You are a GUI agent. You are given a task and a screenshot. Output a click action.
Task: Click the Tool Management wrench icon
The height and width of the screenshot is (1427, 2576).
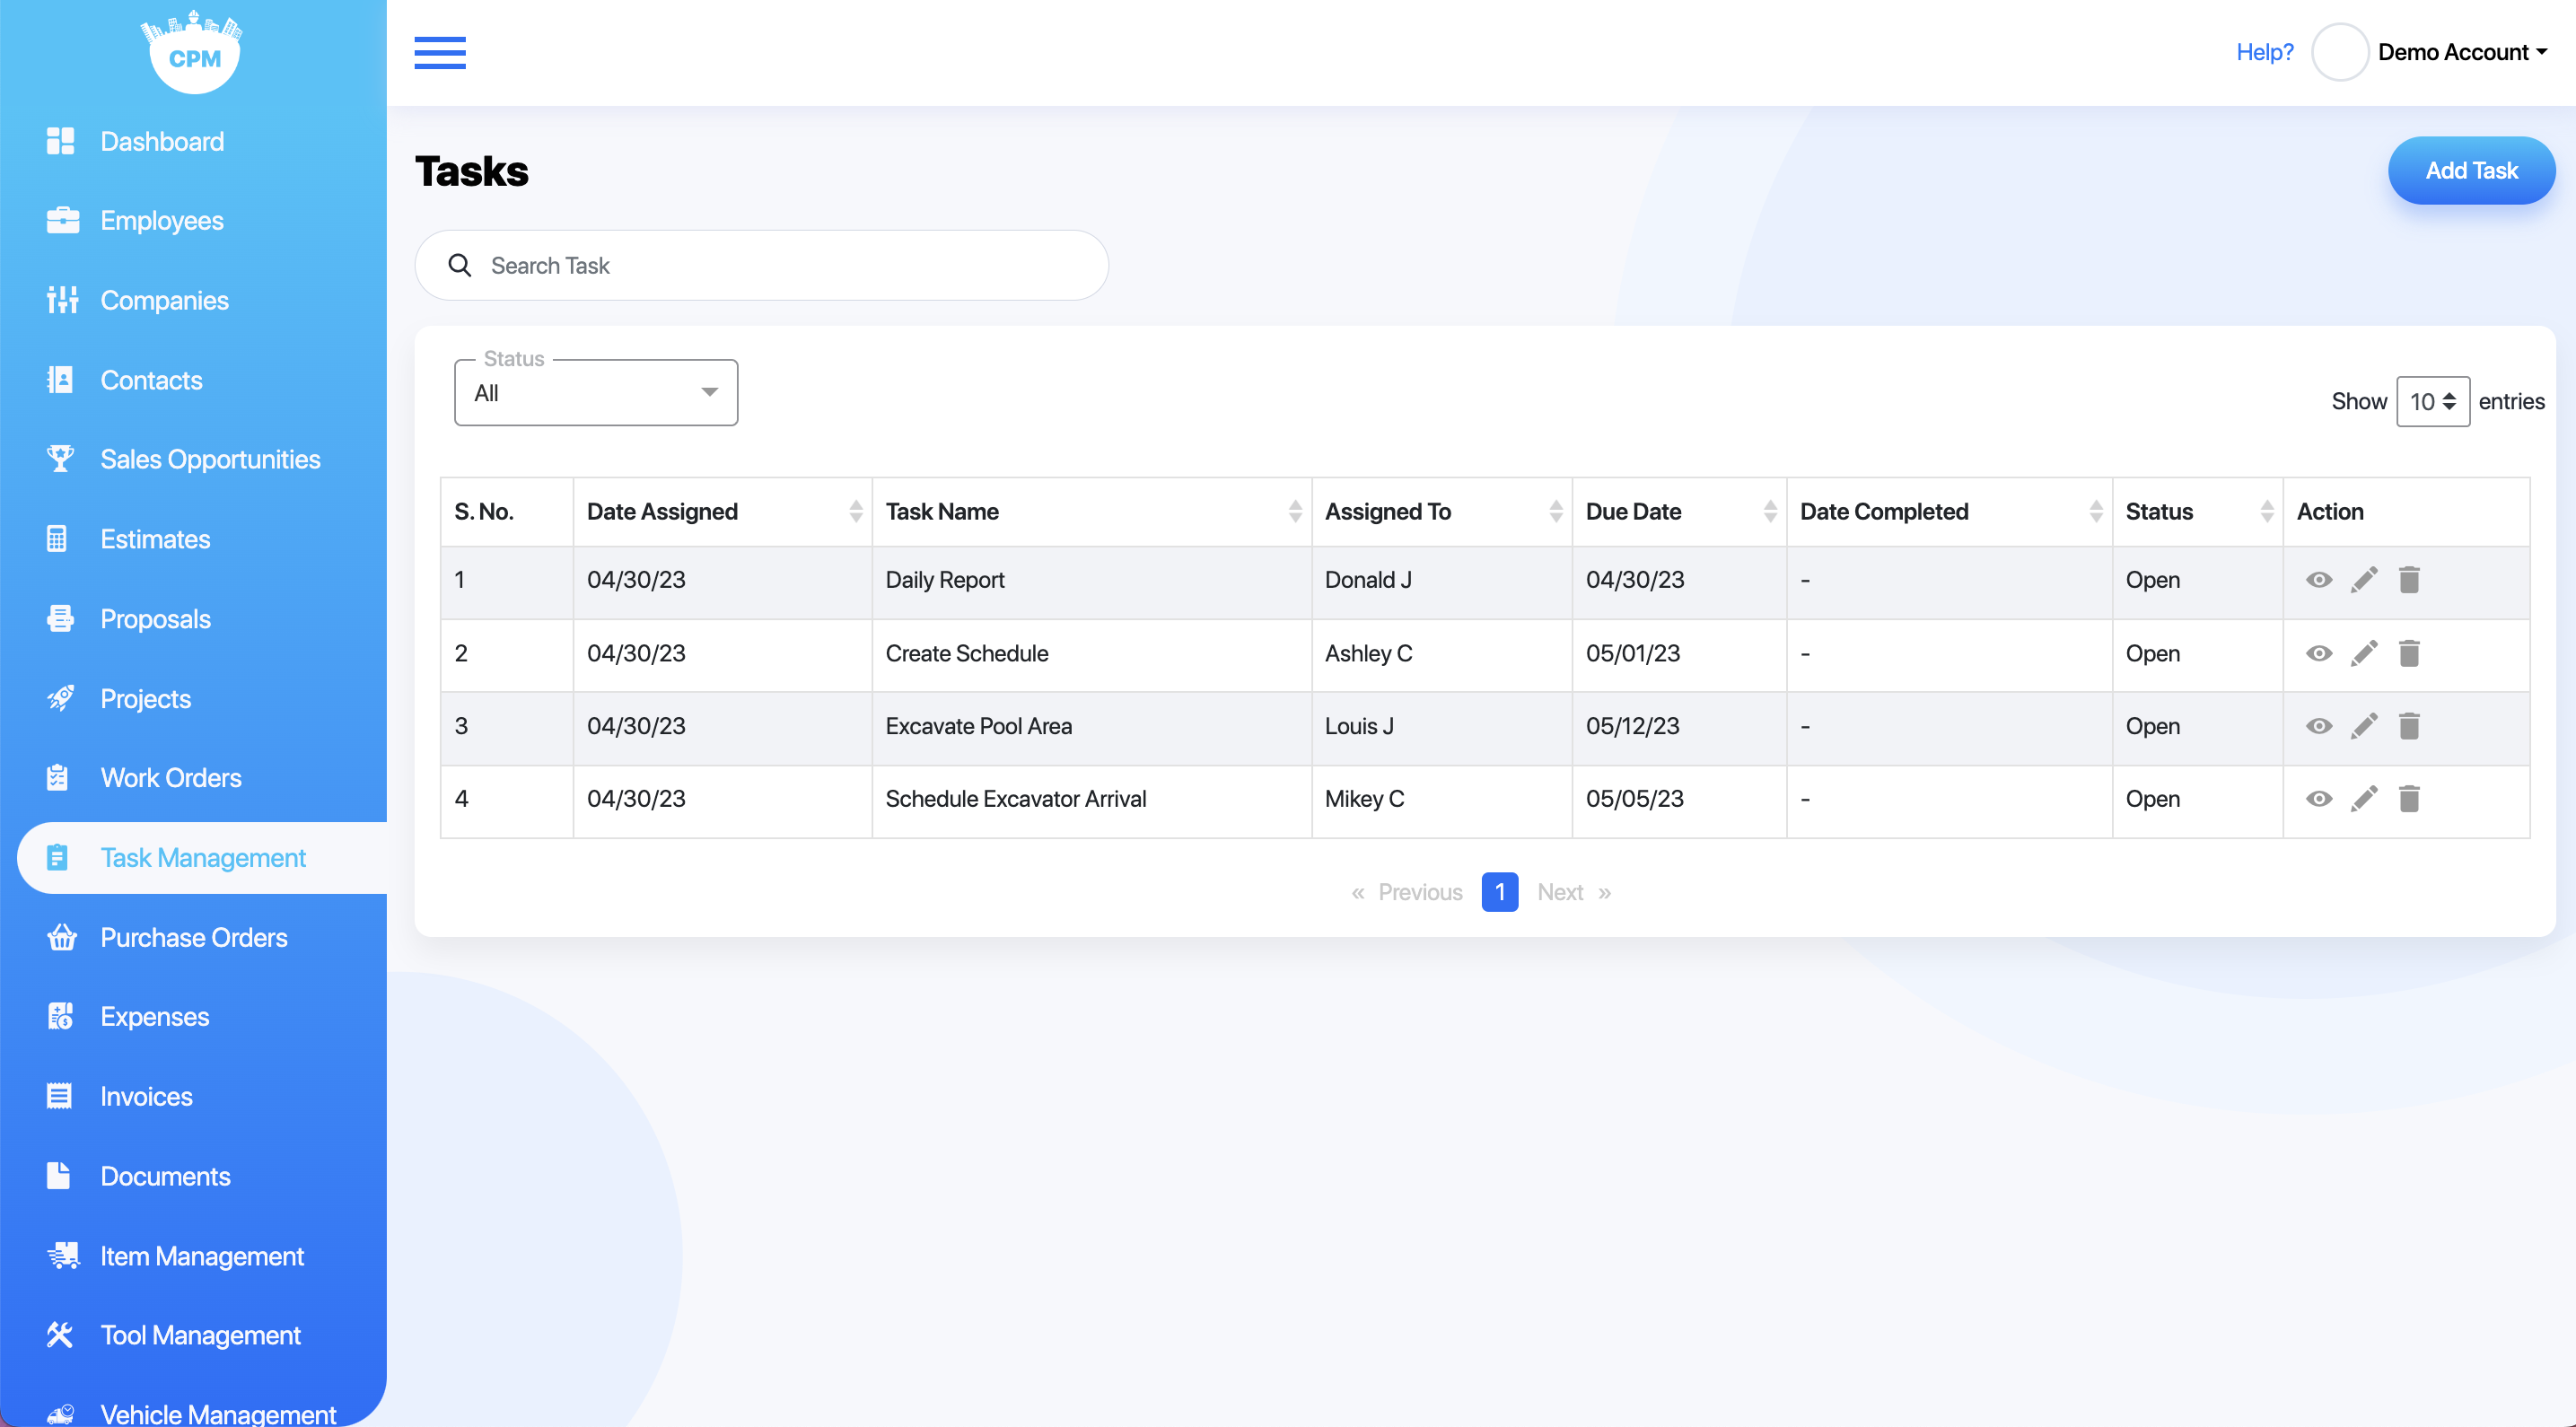point(60,1335)
